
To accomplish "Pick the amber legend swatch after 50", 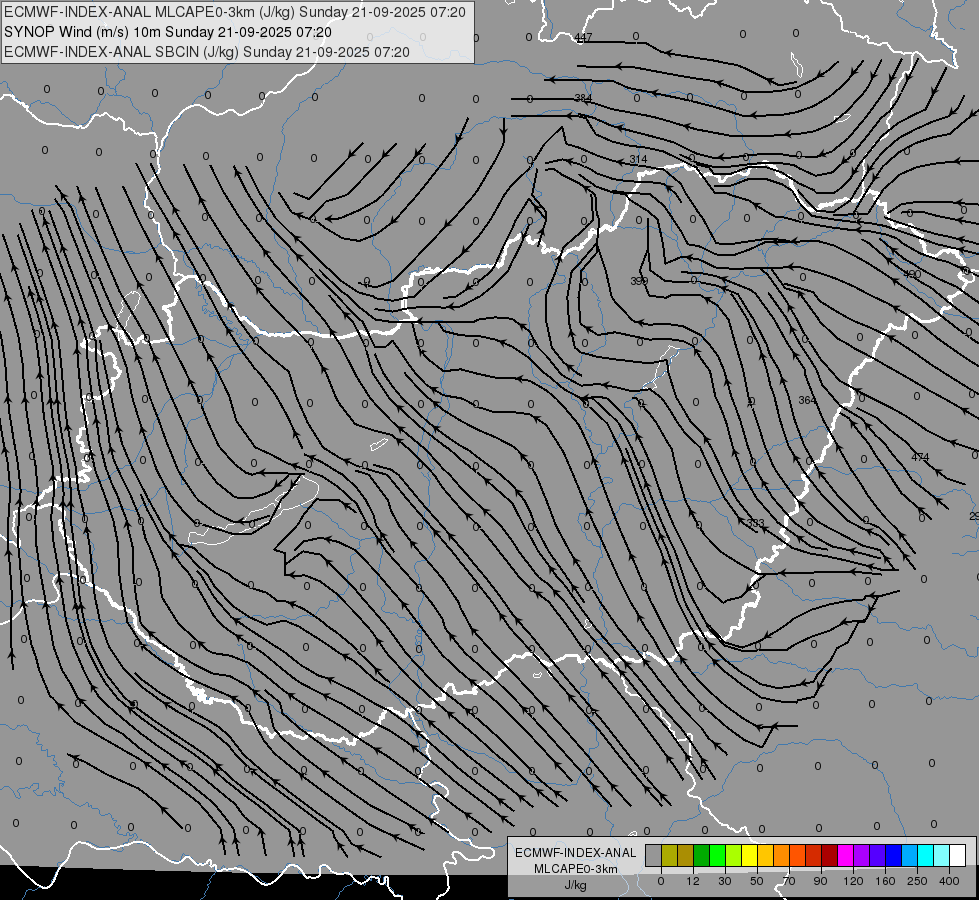I will click(765, 855).
